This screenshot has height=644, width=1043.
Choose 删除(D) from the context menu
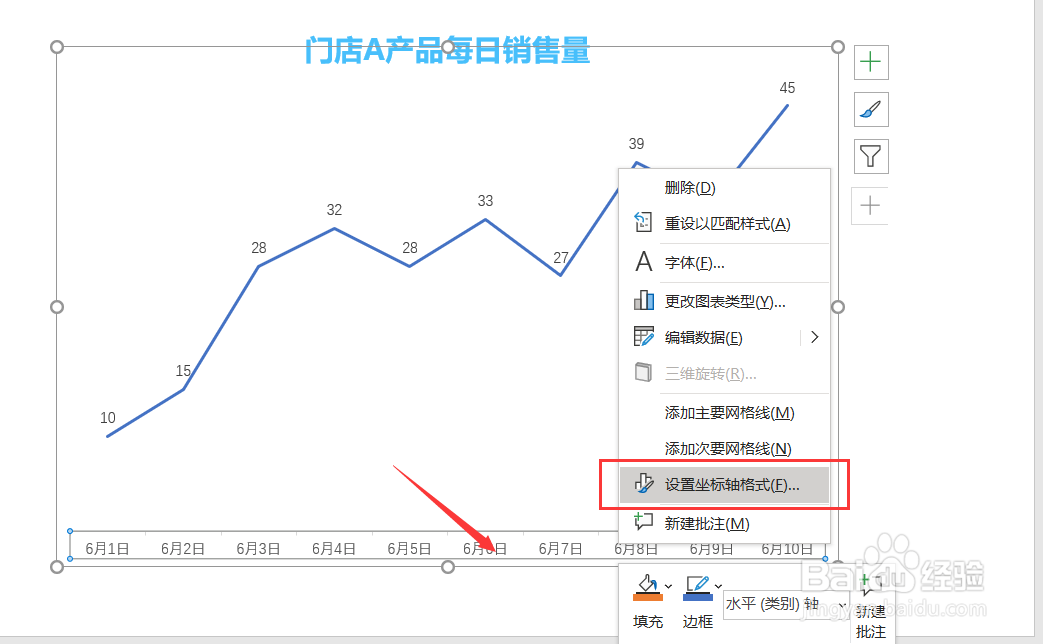coord(724,188)
